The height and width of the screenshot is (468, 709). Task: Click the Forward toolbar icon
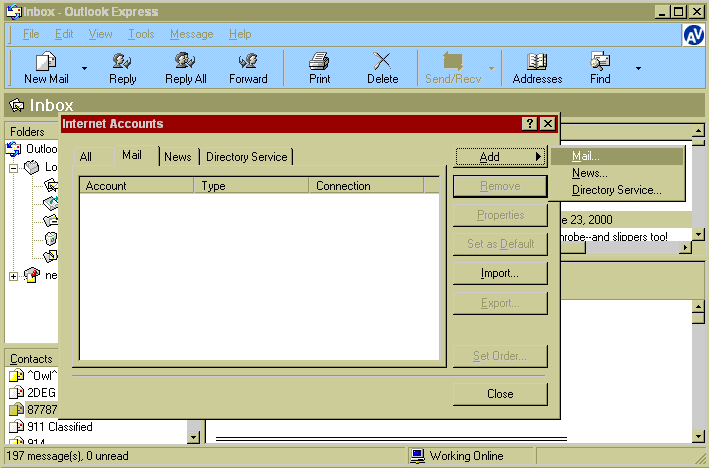click(x=248, y=61)
